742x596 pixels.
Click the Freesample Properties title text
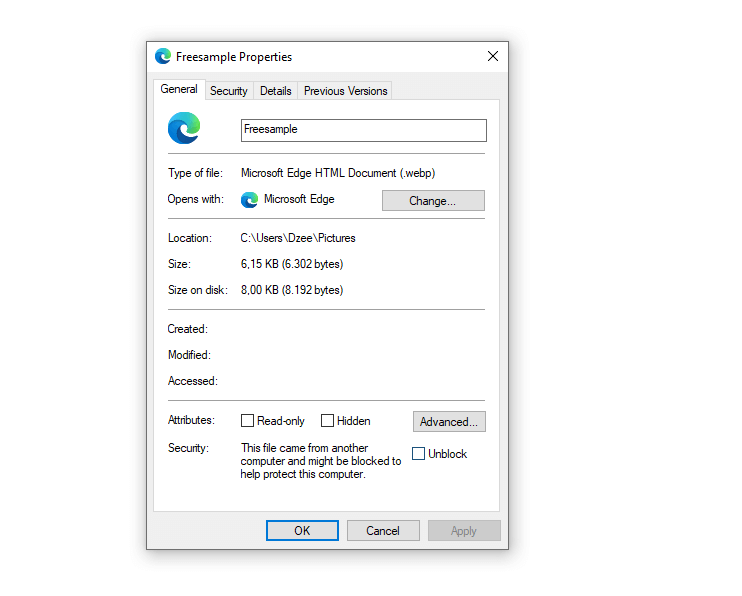pos(234,57)
